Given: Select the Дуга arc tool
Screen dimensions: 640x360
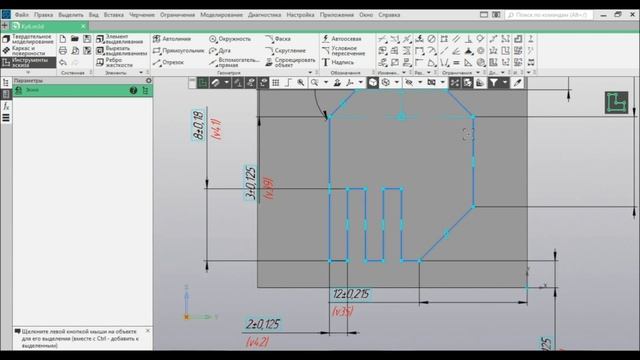Looking at the screenshot, I should [220, 51].
